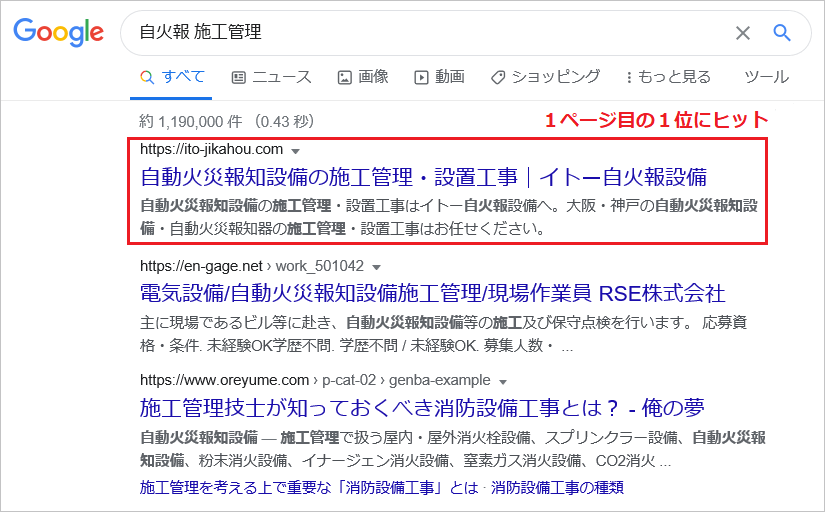The height and width of the screenshot is (512, 825).
Task: Click the snippet beginning 自動火災報知設備の施工管理・設置工事はイトー
Action: tap(449, 217)
